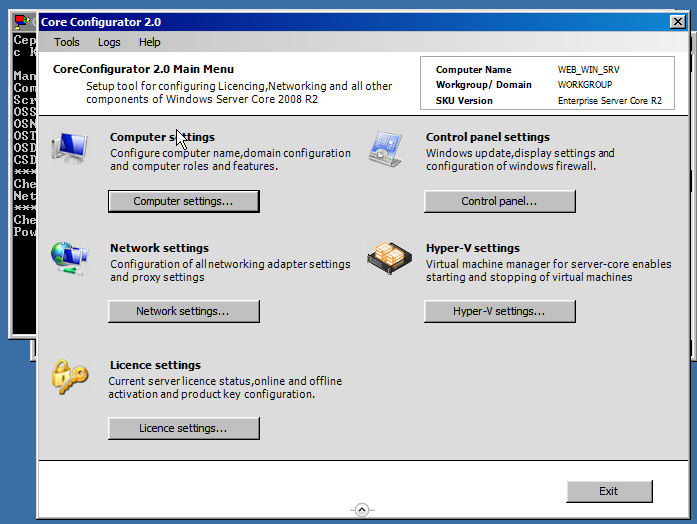This screenshot has width=697, height=524.
Task: Click the Network settings globe icon
Action: 69,258
